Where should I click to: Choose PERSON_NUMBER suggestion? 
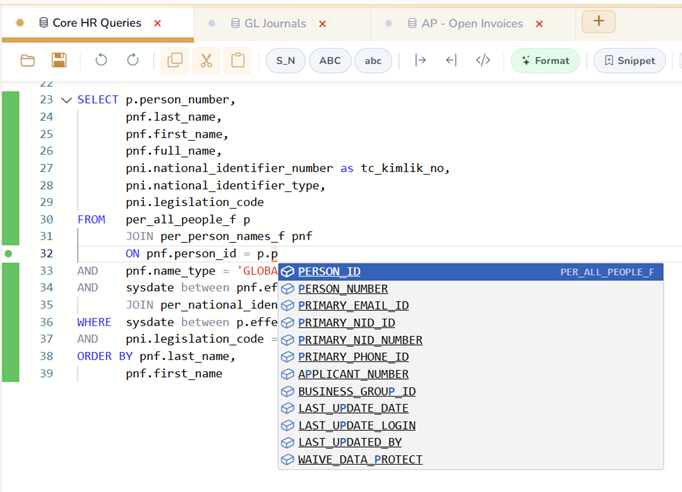[471, 289]
